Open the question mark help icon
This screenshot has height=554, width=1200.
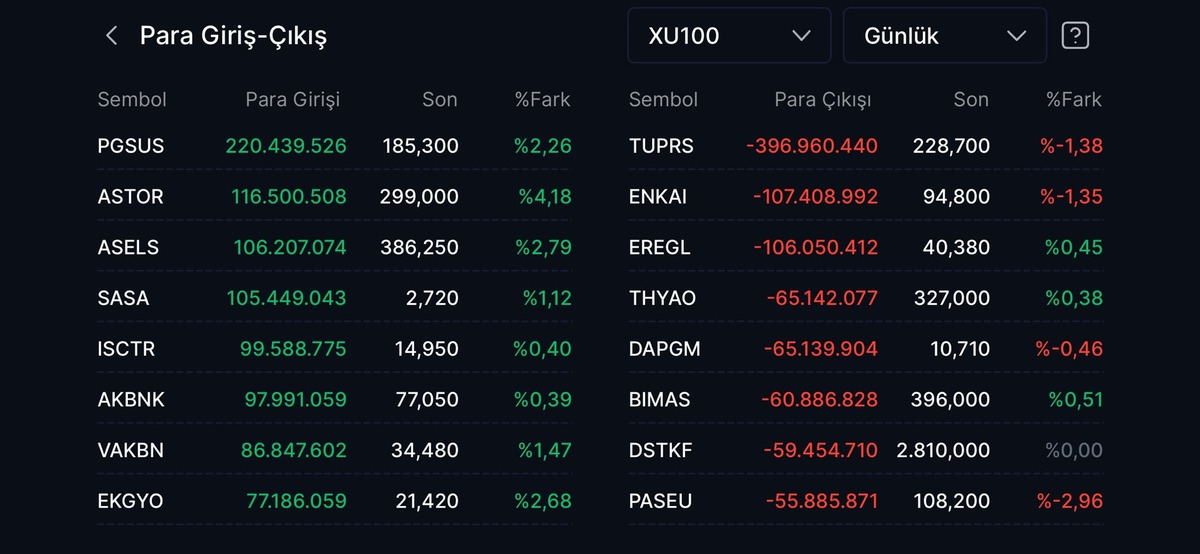click(x=1075, y=36)
